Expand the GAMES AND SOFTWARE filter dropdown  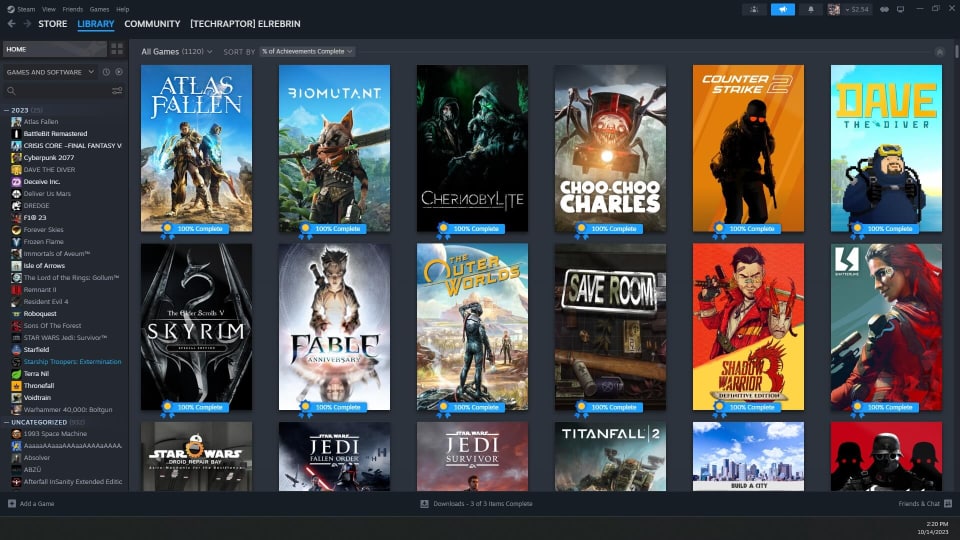tap(50, 72)
